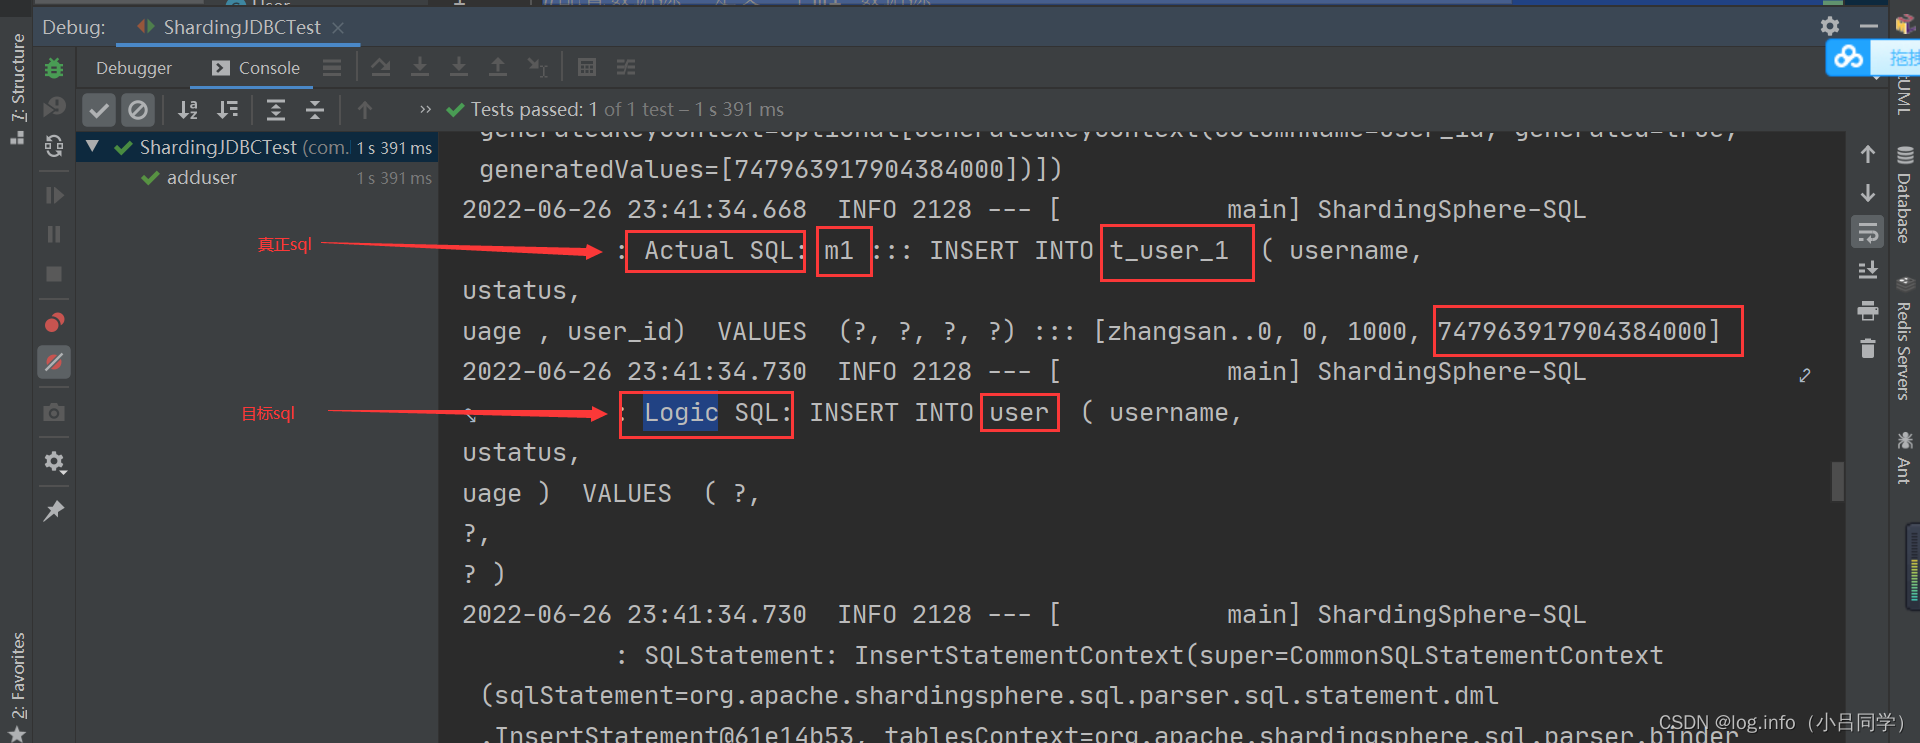Switch to the Debugger tab
Screen dimensions: 1920x743
coord(134,68)
